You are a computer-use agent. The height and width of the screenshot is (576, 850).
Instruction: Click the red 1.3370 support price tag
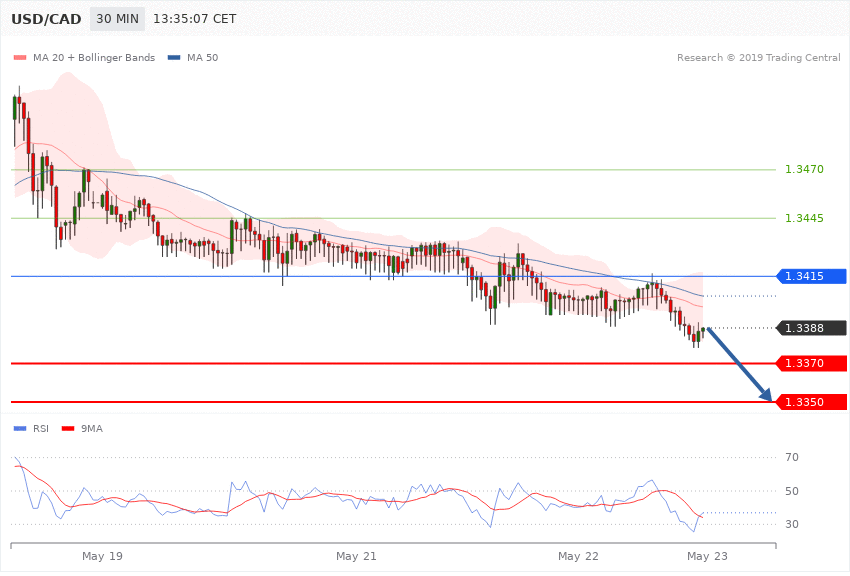[812, 364]
